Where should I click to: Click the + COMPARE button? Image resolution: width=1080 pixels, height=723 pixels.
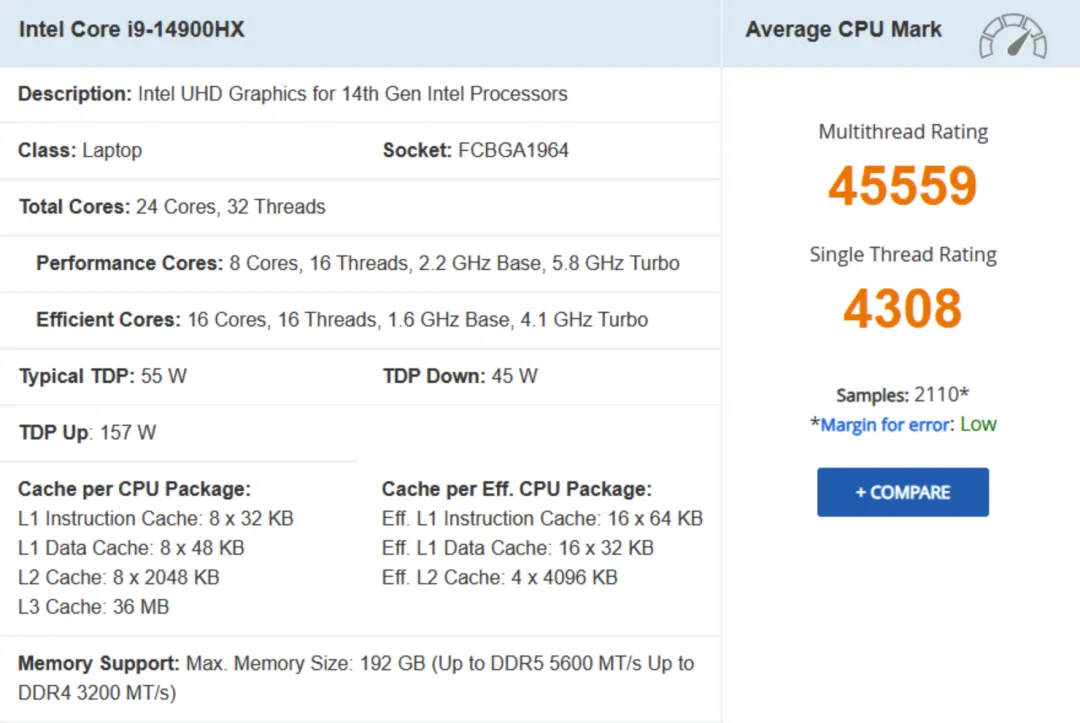click(x=902, y=491)
